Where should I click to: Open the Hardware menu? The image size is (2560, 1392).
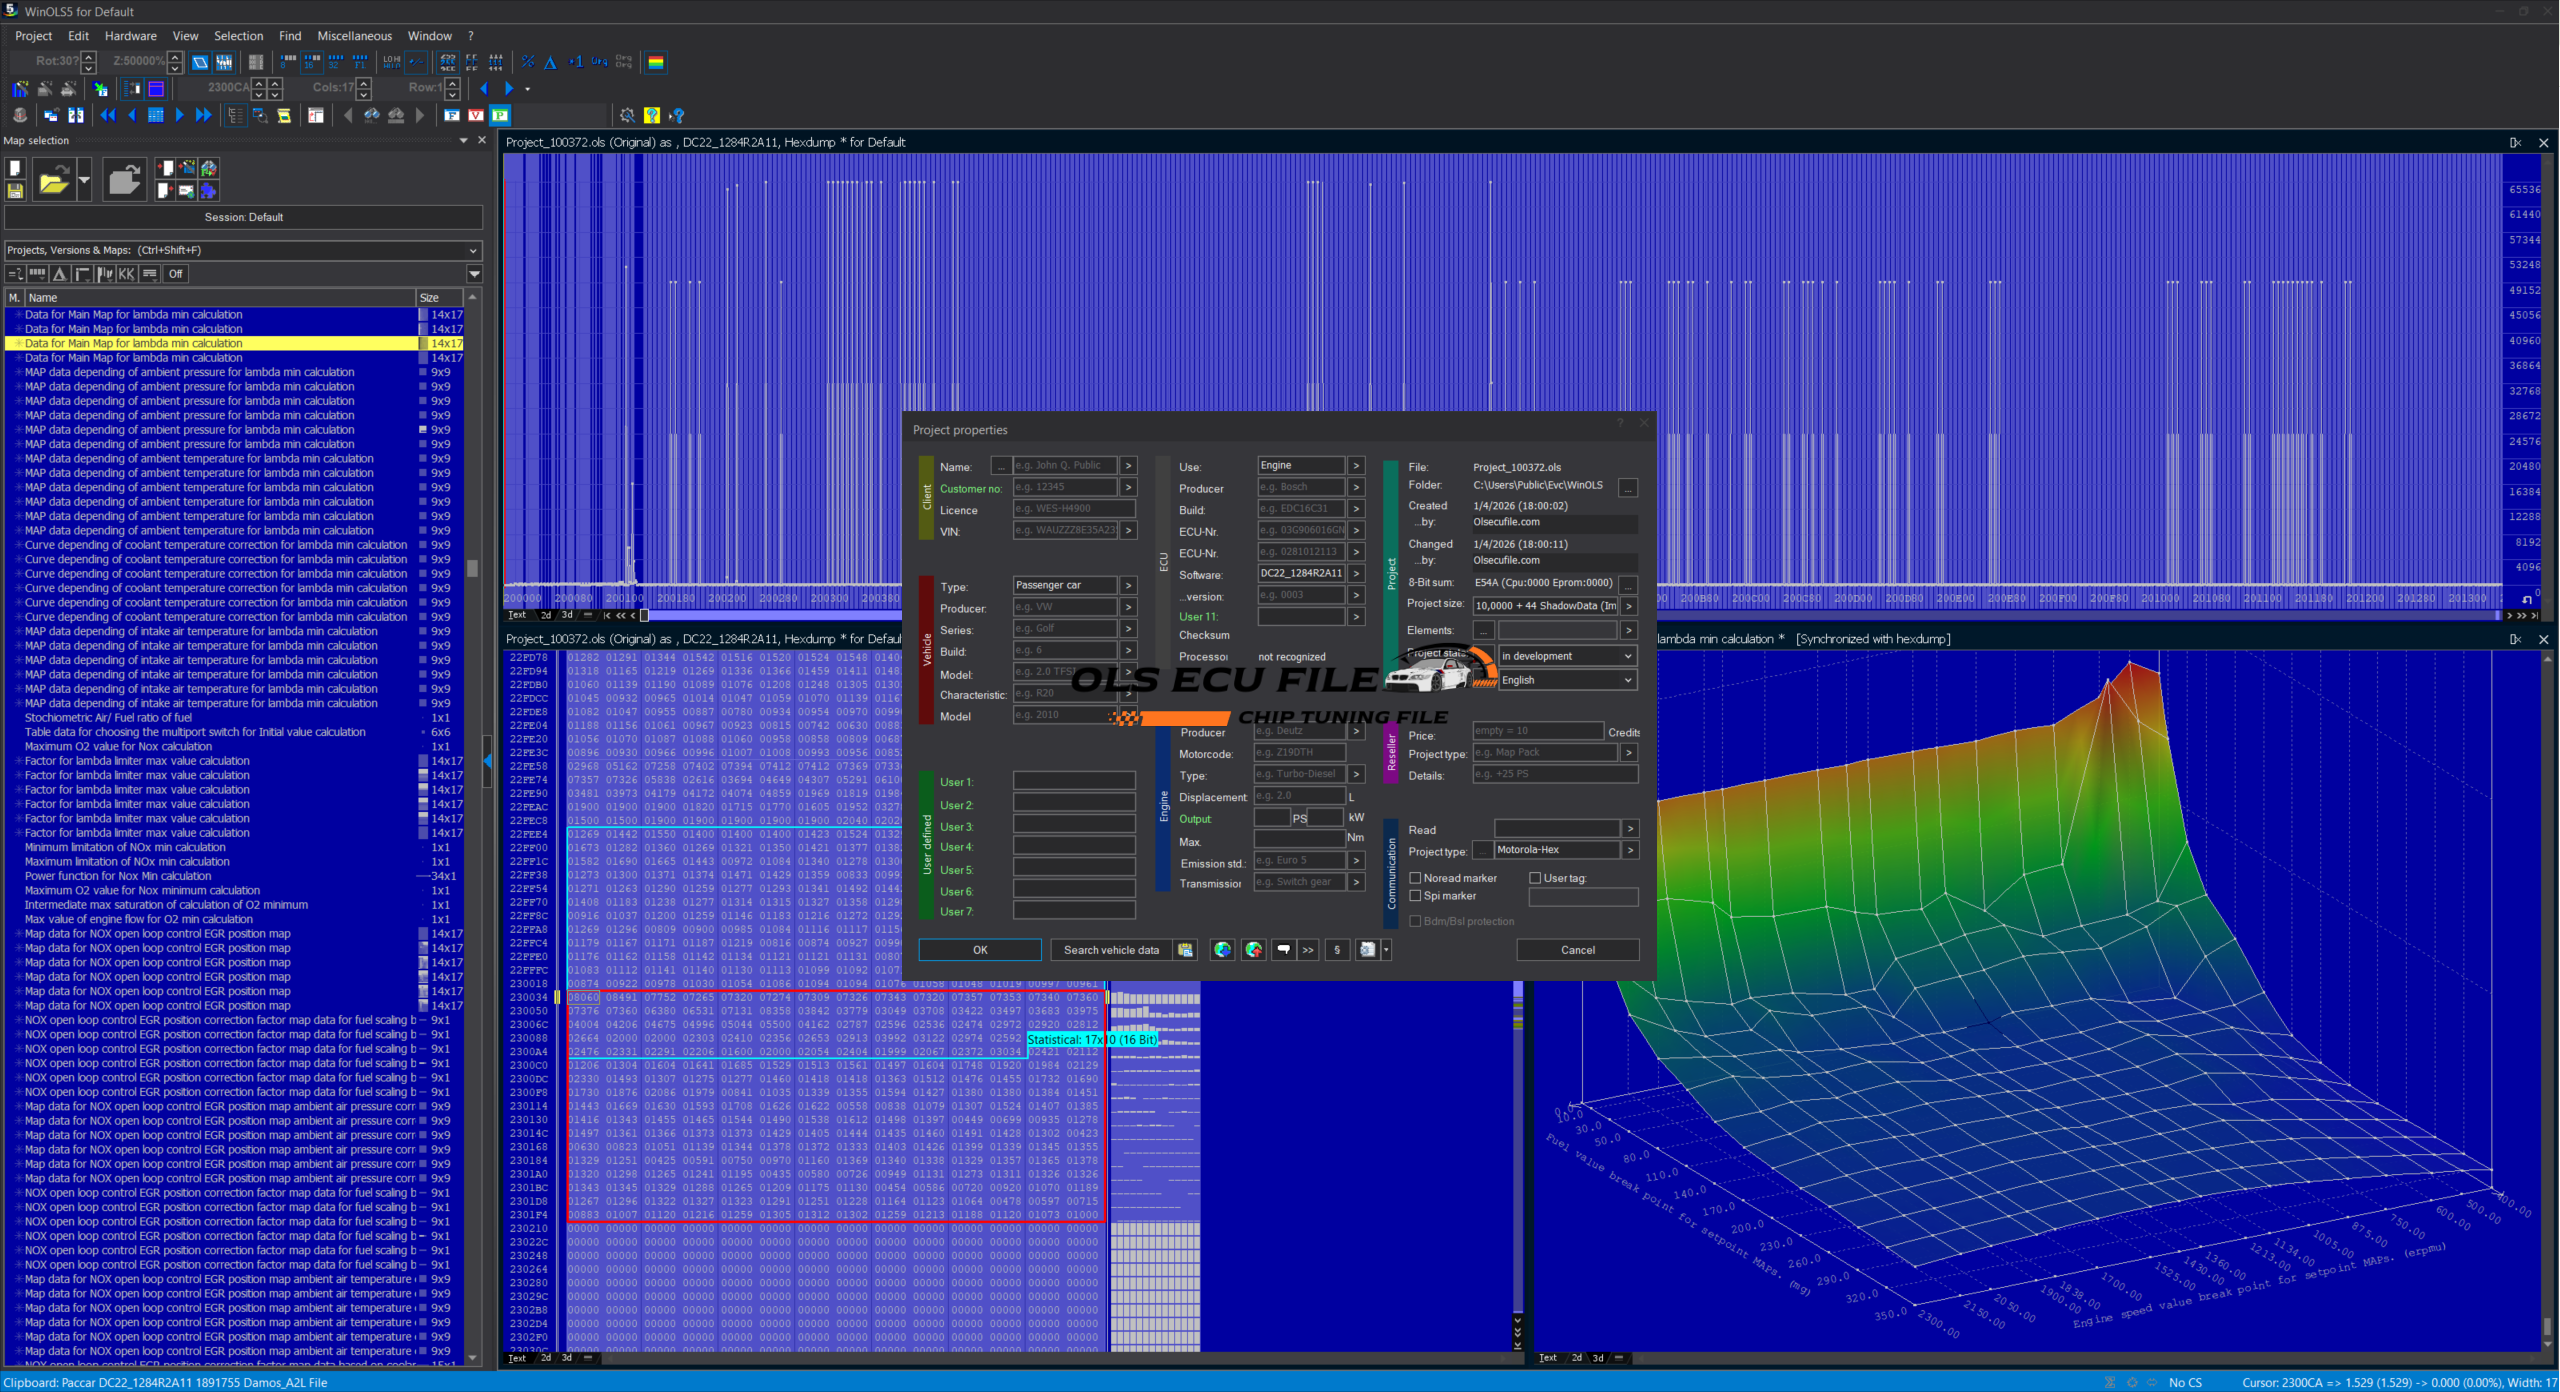pyautogui.click(x=130, y=36)
